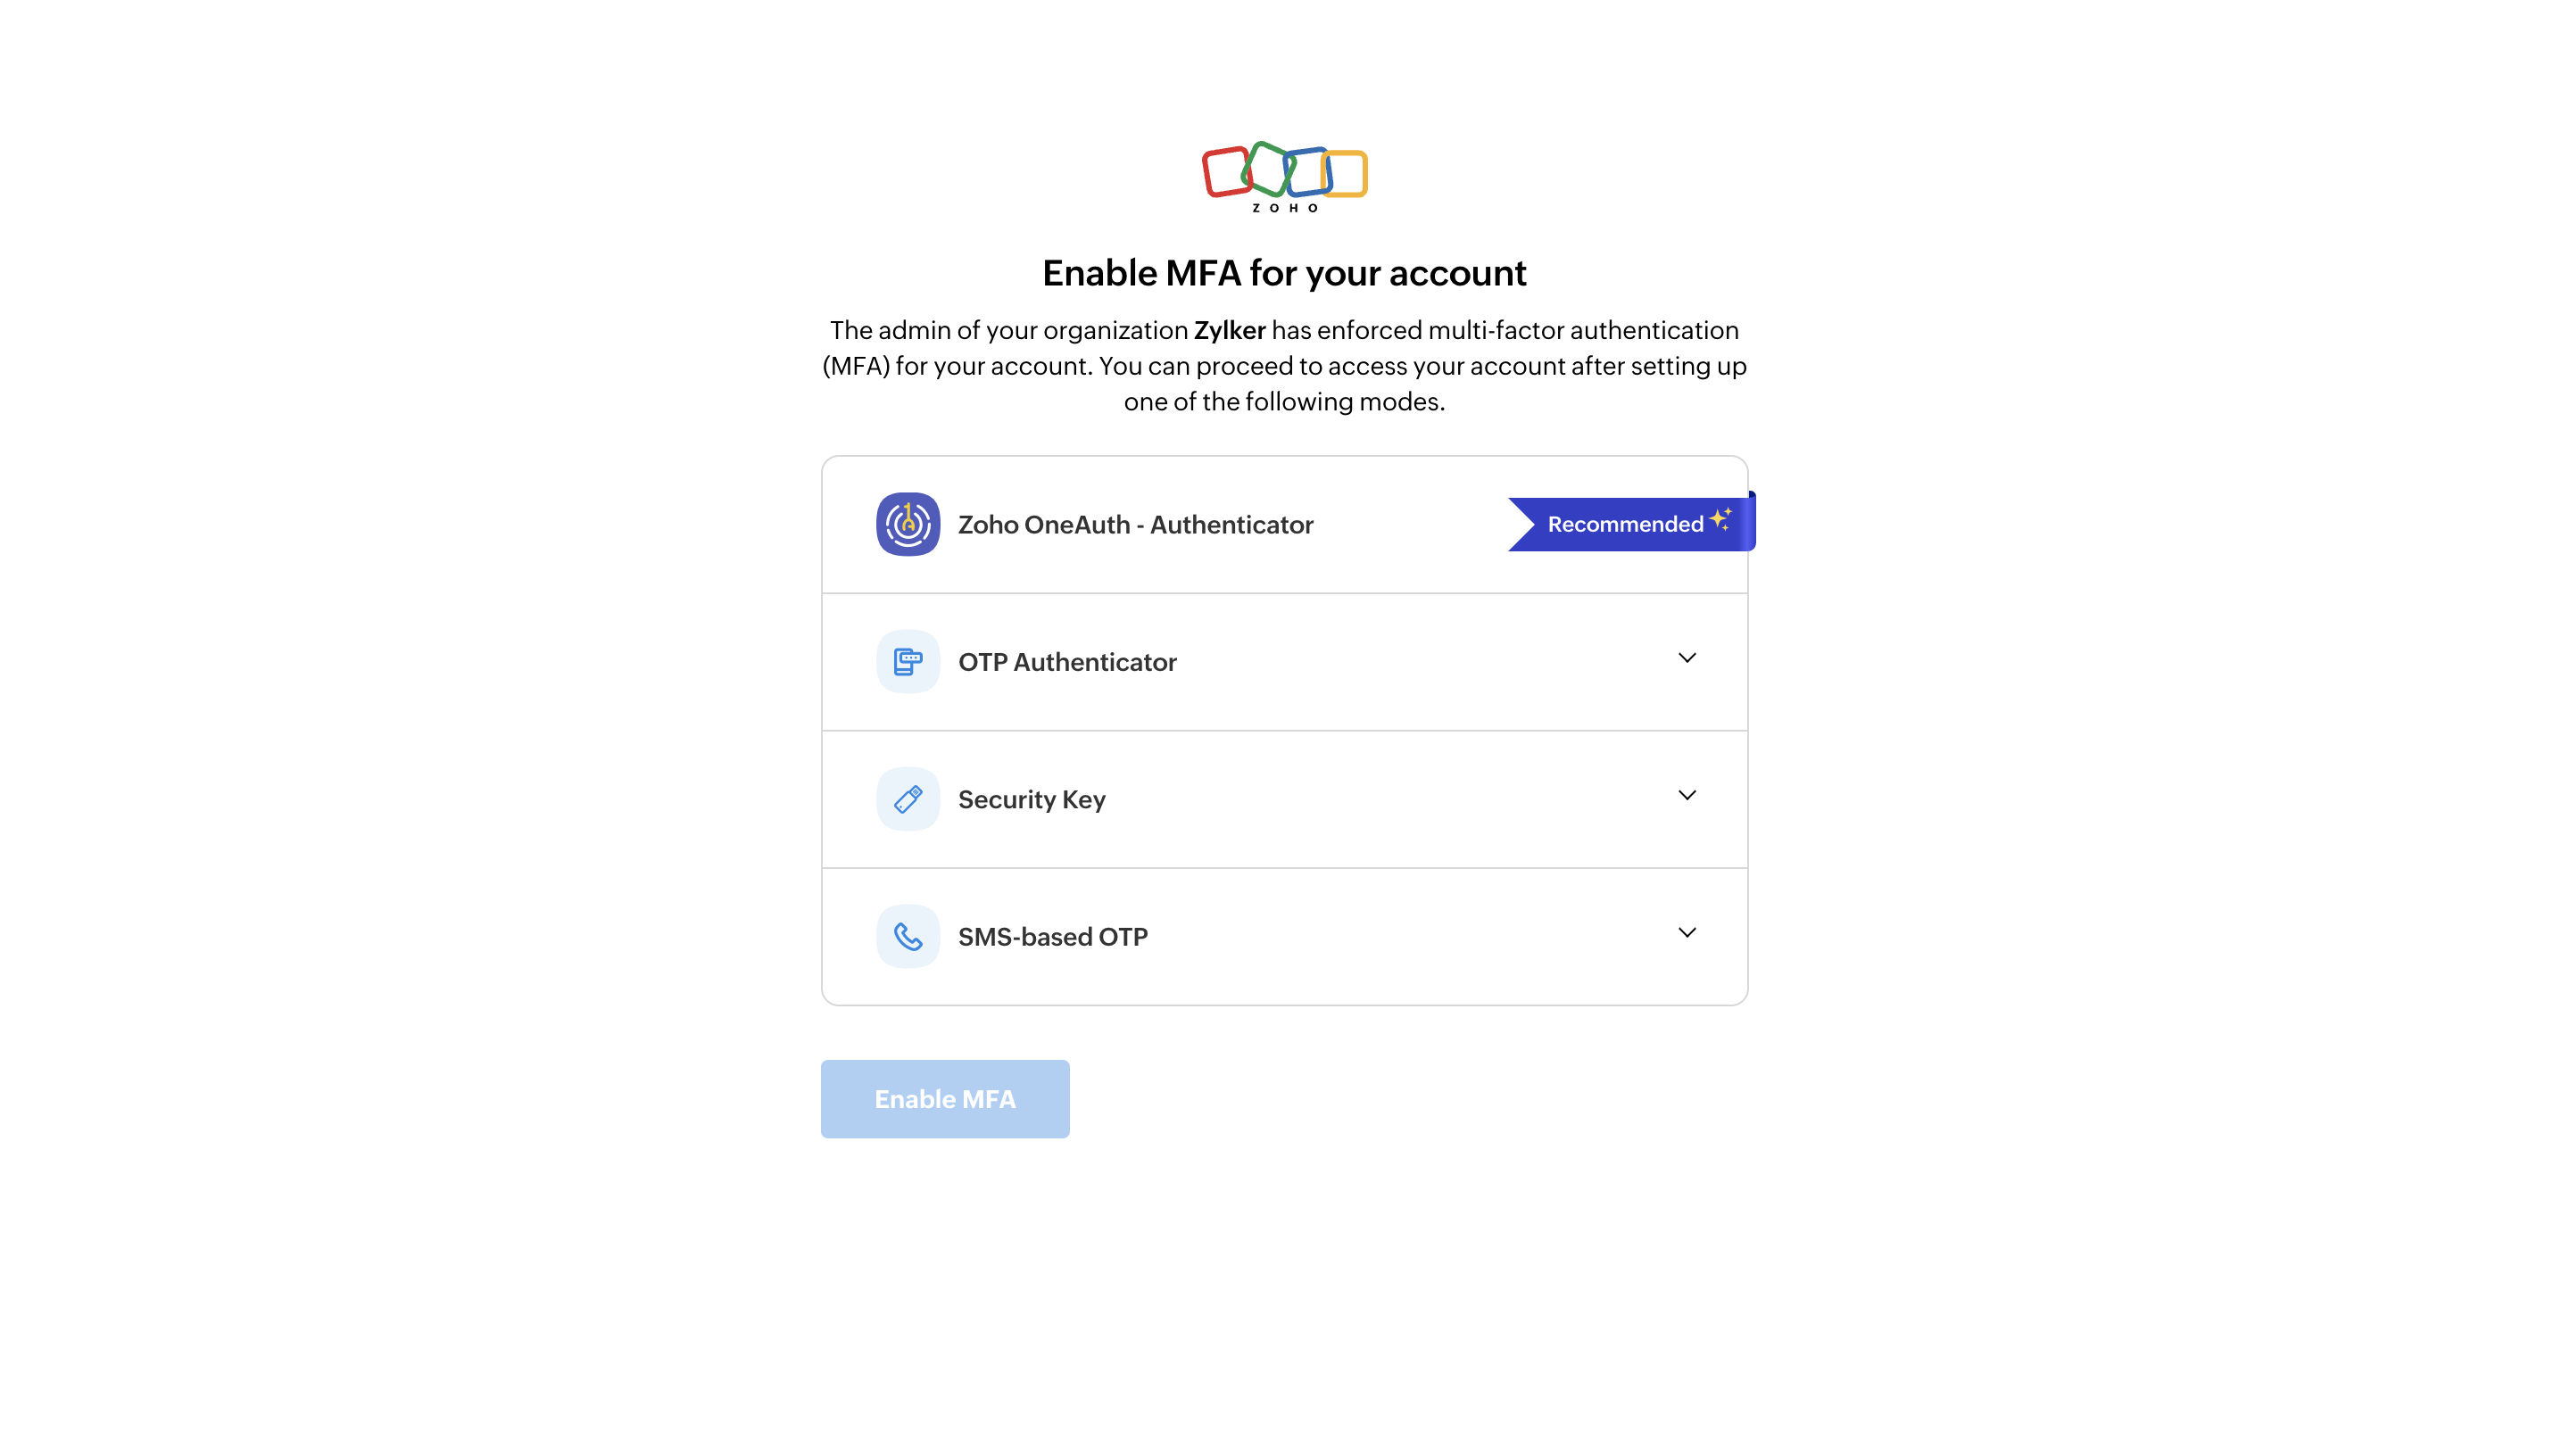2570x1456 pixels.
Task: Select the SMS-based OTP label
Action: click(x=1053, y=936)
